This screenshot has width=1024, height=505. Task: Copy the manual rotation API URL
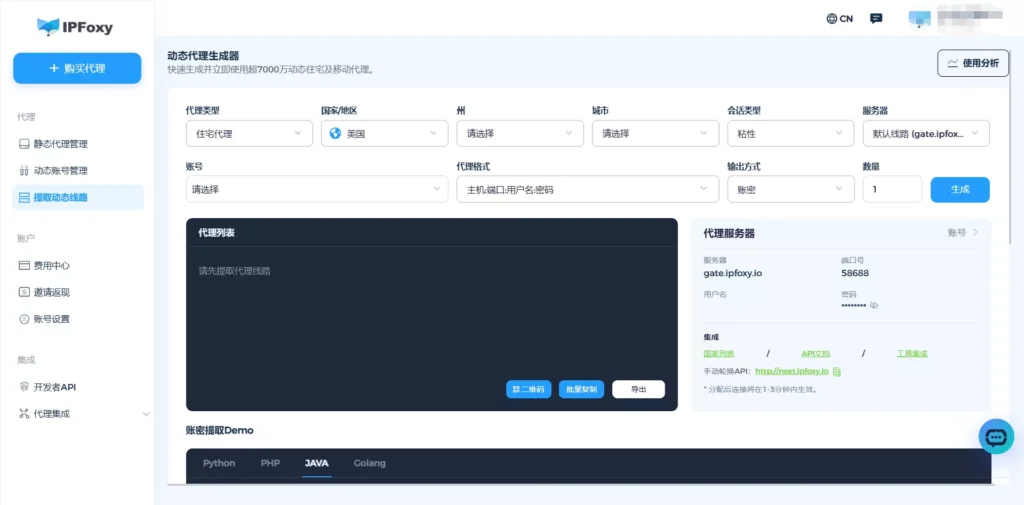pyautogui.click(x=837, y=371)
